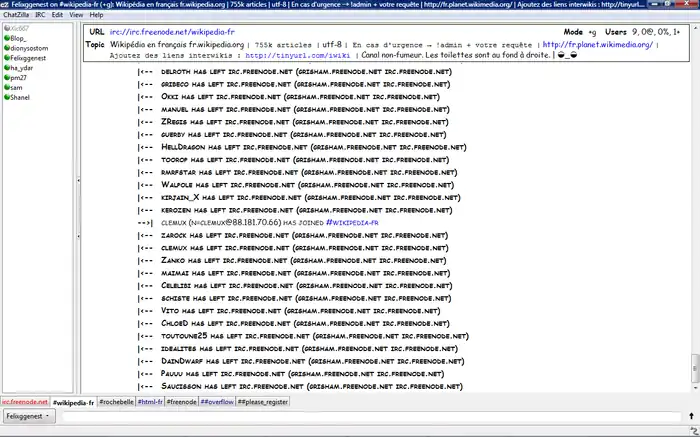Click the green icon beside pm27
Viewport: 700px width, 437px height.
point(6,79)
